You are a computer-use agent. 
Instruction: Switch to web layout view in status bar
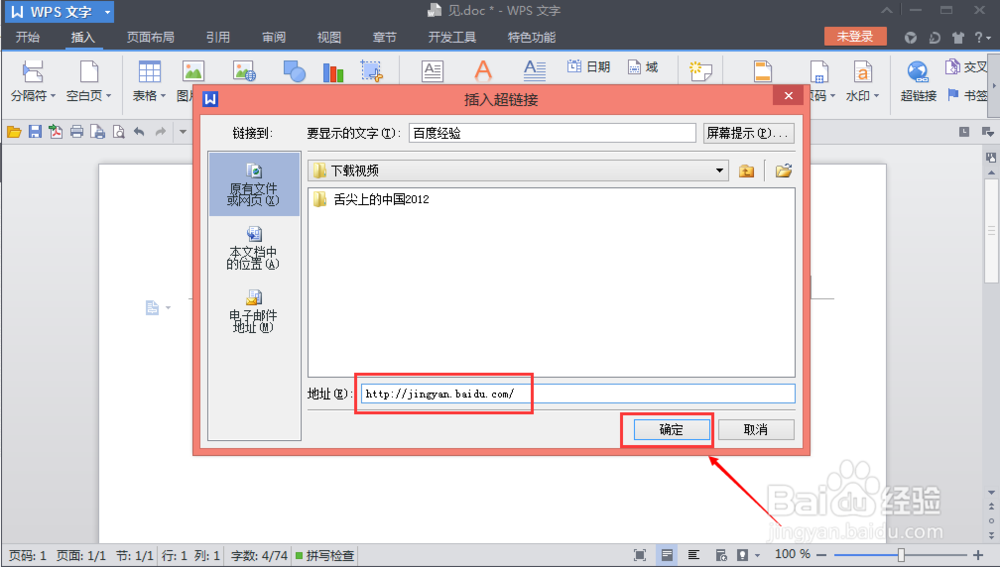point(721,555)
